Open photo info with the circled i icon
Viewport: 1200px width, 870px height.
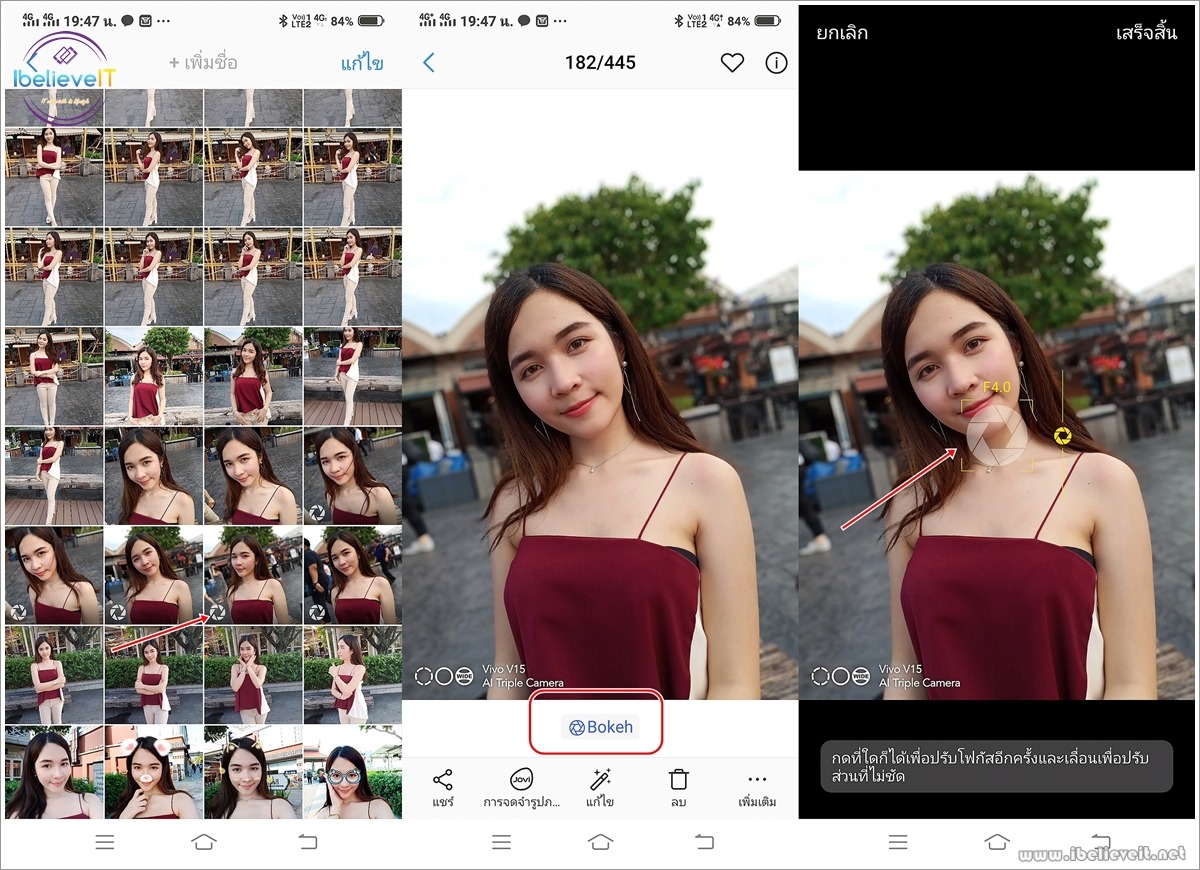pyautogui.click(x=776, y=63)
